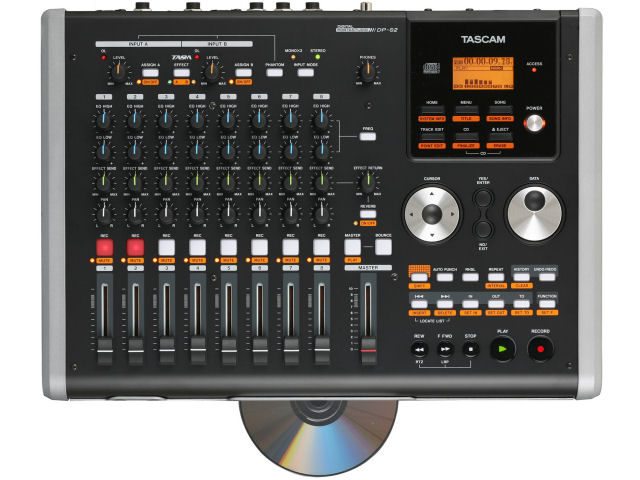Click the orange LCD time display
Image resolution: width=640 pixels, height=480 pixels.
click(x=483, y=73)
